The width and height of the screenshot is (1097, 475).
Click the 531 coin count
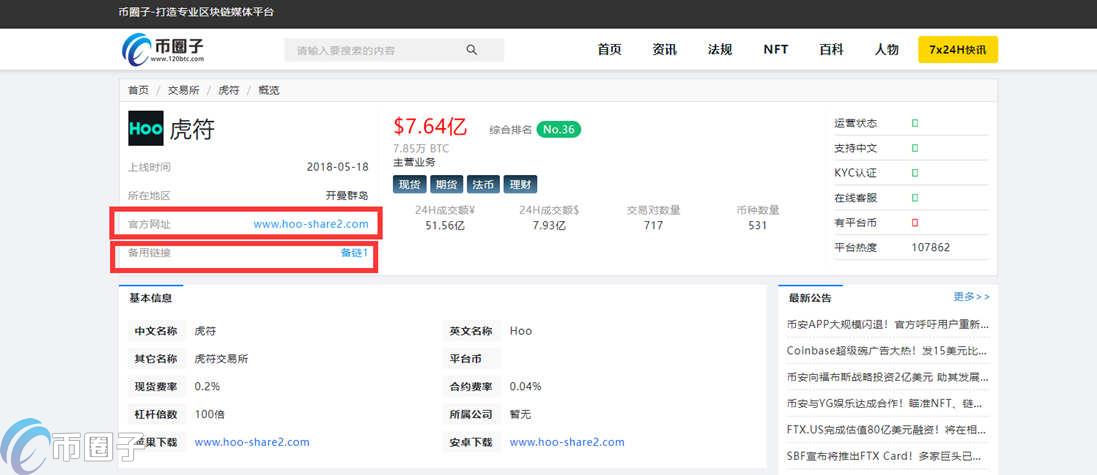click(758, 225)
